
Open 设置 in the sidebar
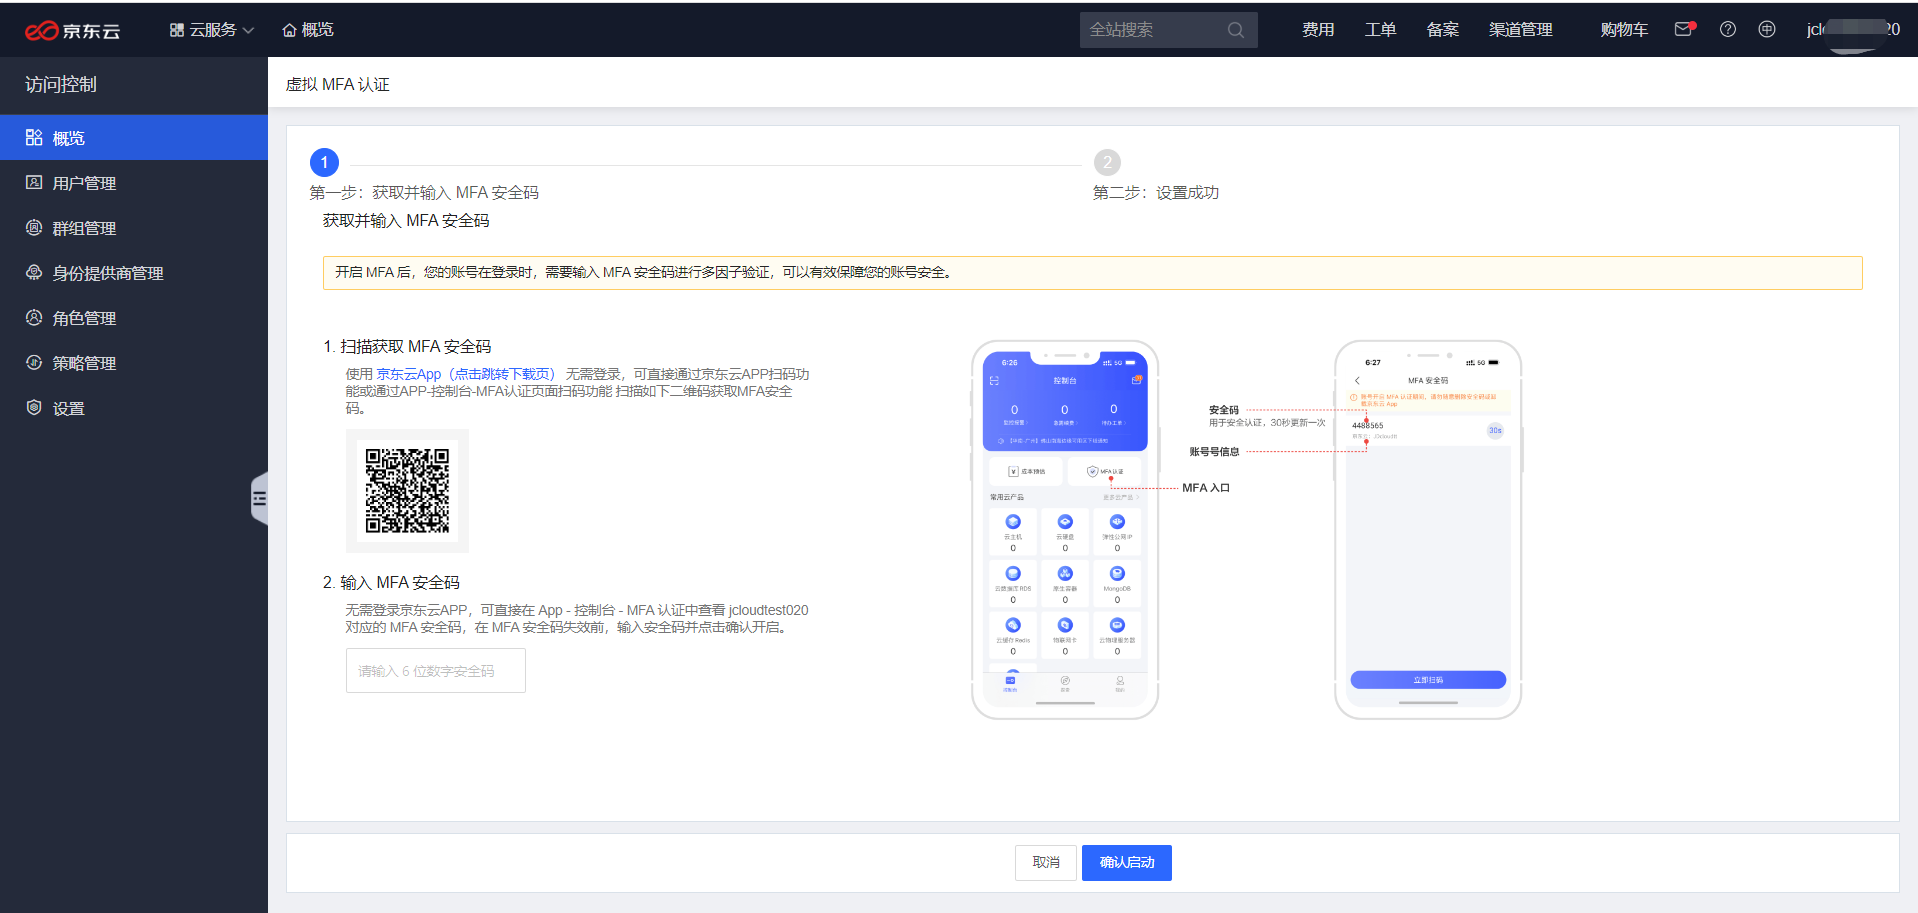(x=134, y=408)
